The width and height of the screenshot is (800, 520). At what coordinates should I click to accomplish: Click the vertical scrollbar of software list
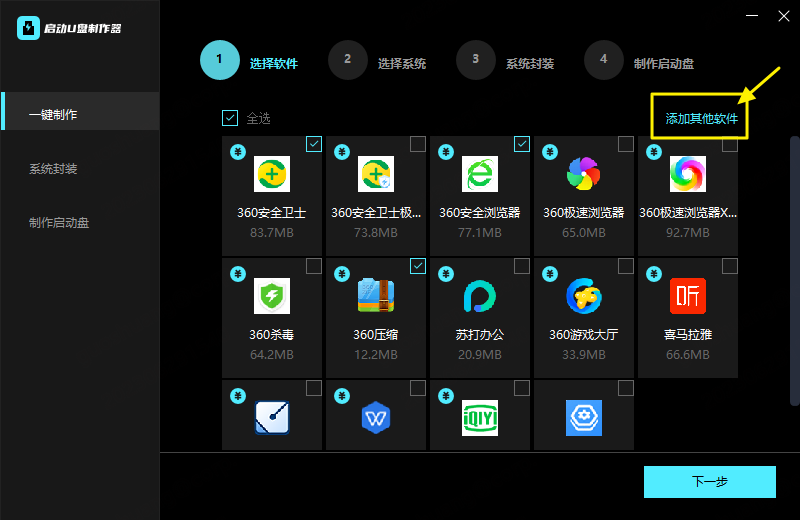point(794,250)
